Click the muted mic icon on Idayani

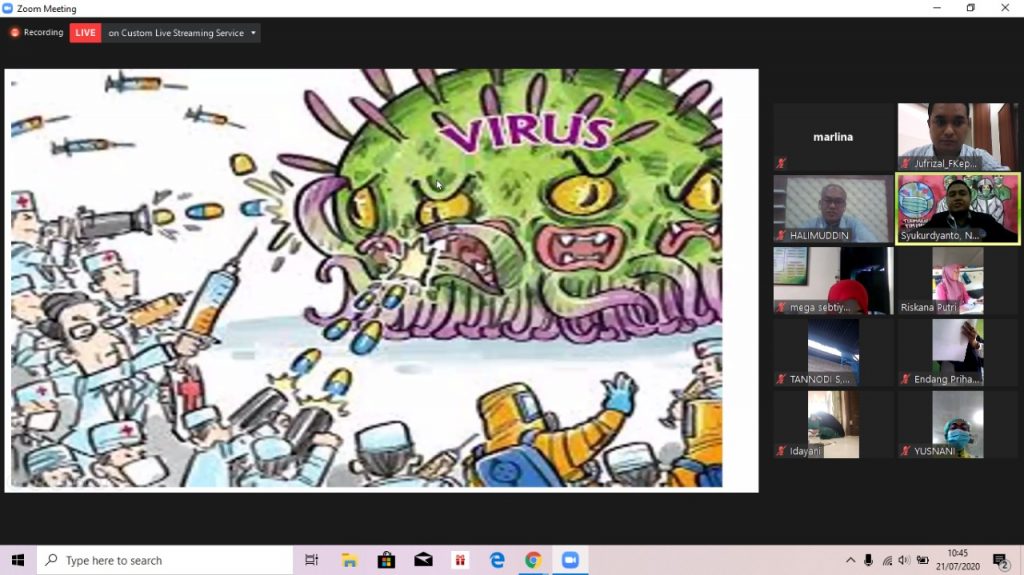[782, 451]
